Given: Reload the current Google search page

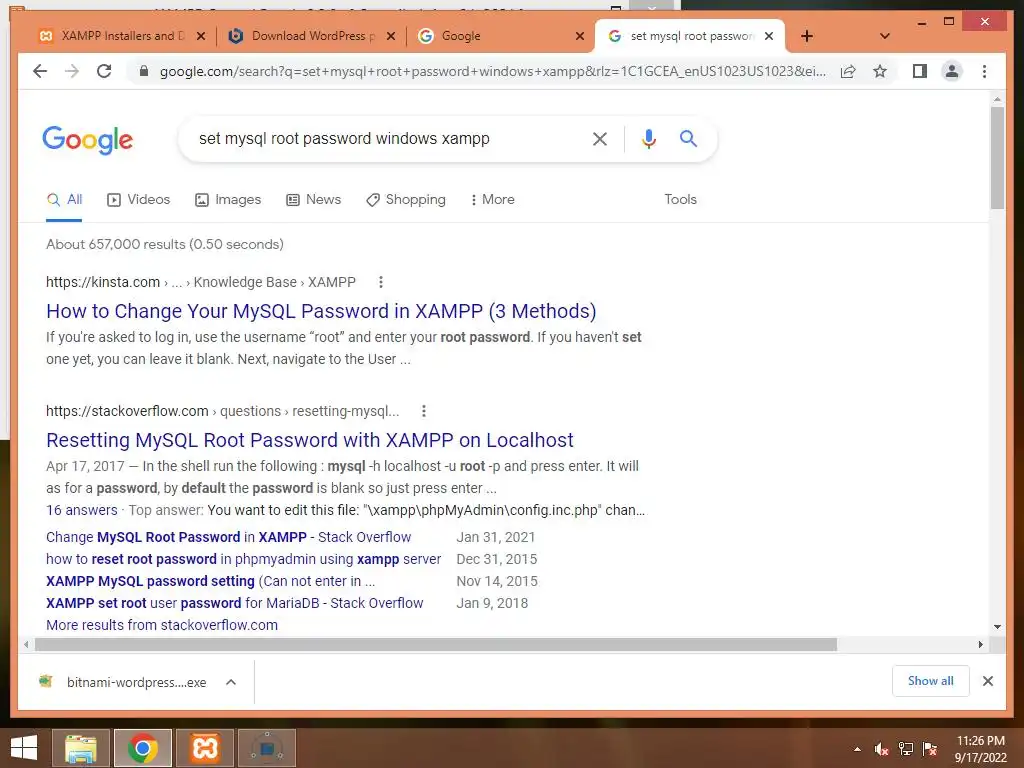Looking at the screenshot, I should 104,71.
